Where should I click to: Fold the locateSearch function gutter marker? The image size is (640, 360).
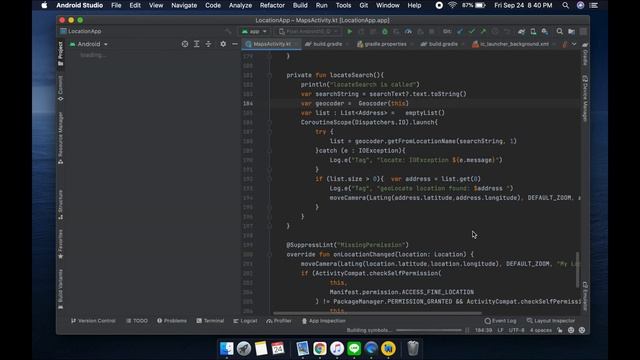coord(269,75)
